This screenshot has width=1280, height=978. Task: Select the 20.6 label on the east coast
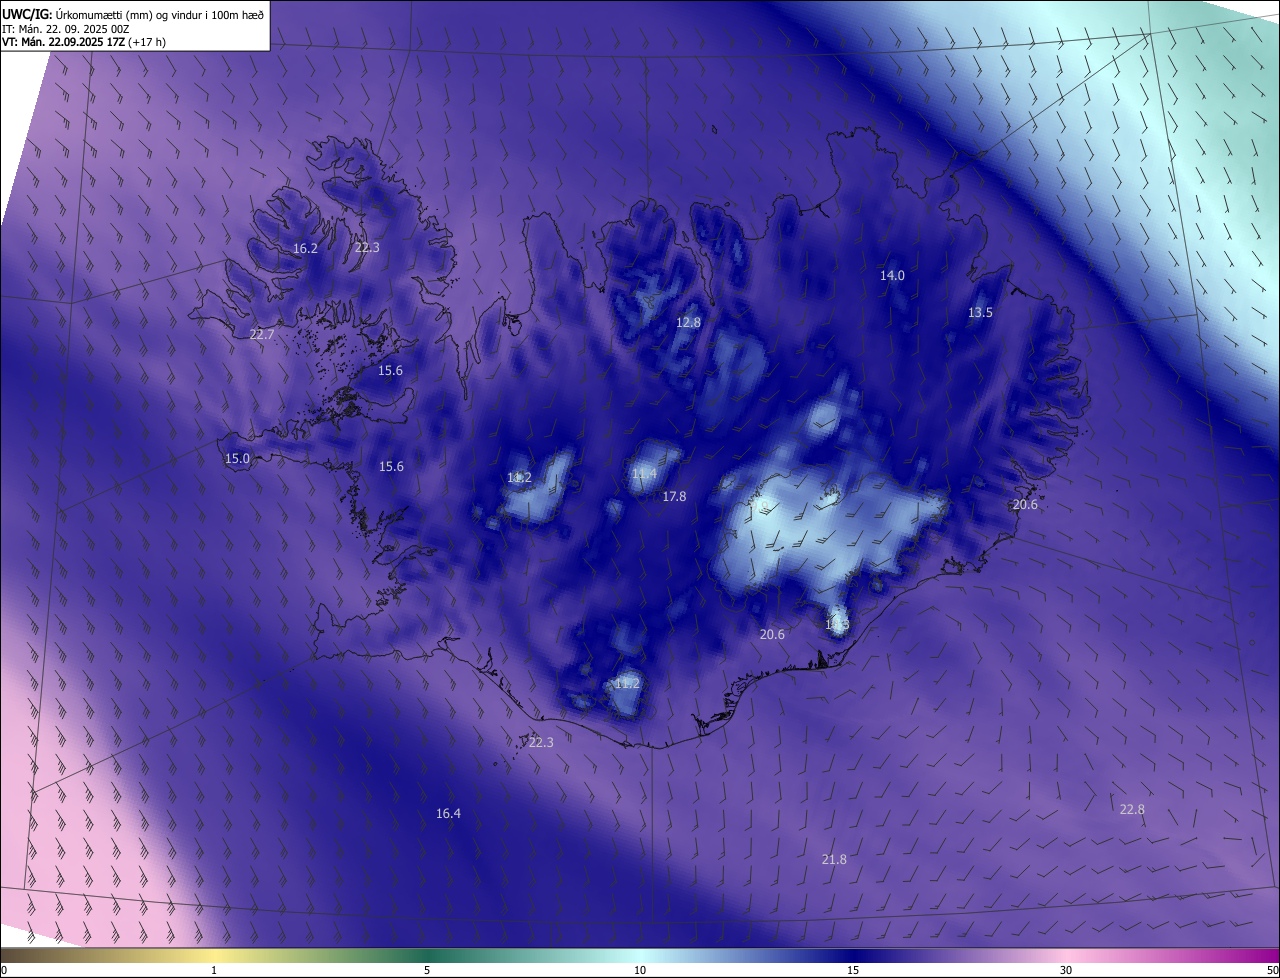tap(1025, 505)
